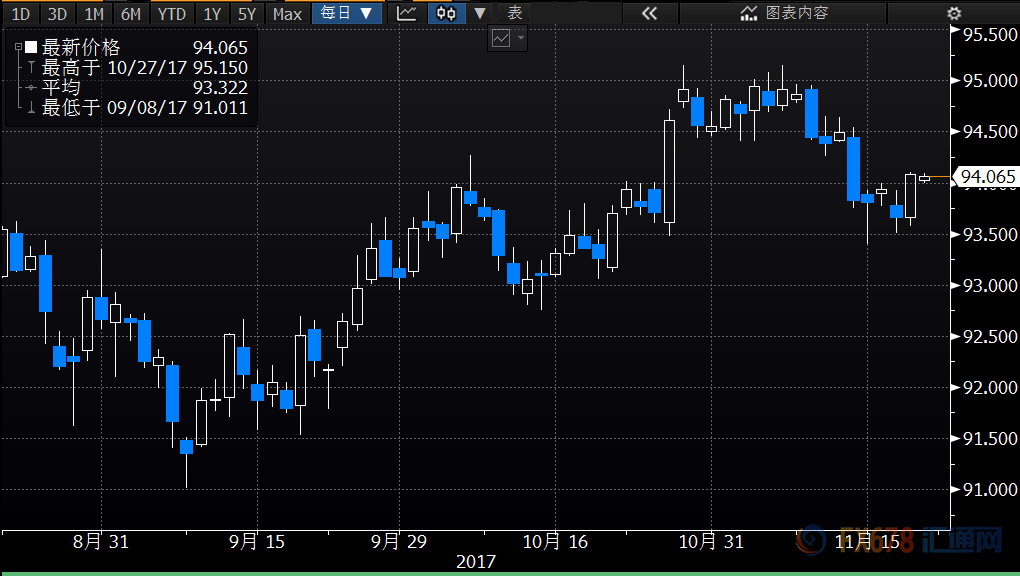Viewport: 1020px width, 576px height.
Task: Select the 3D time range tab
Action: click(57, 13)
